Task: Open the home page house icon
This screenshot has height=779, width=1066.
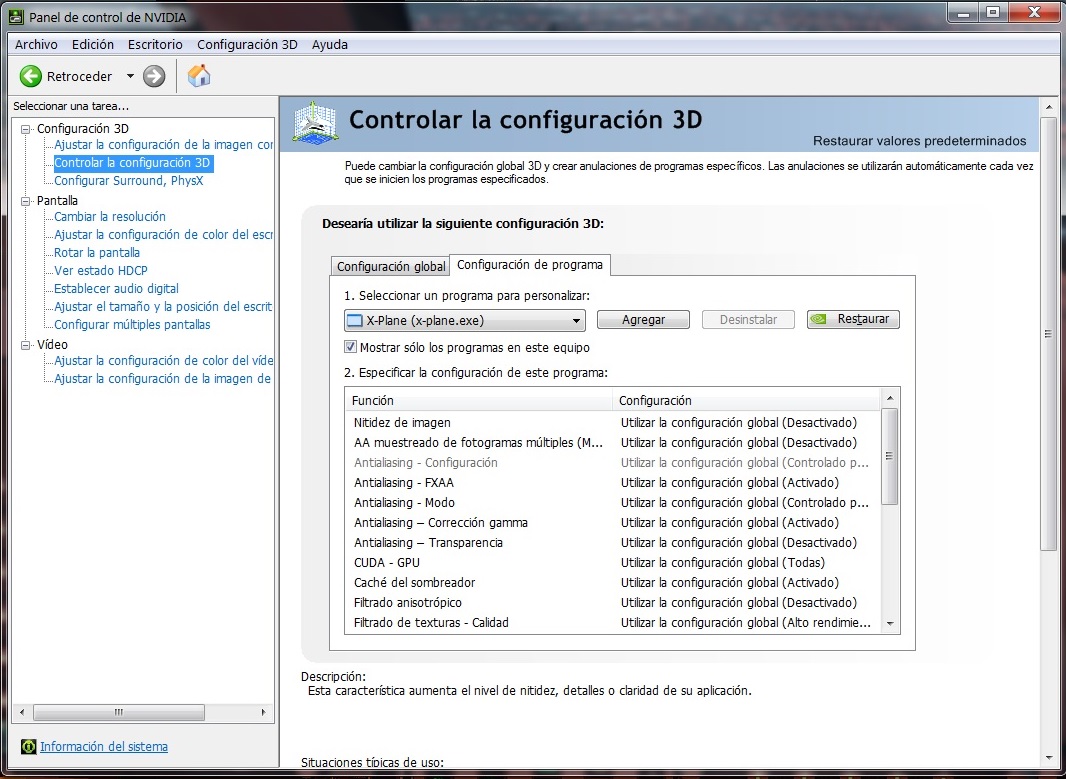Action: [x=199, y=75]
